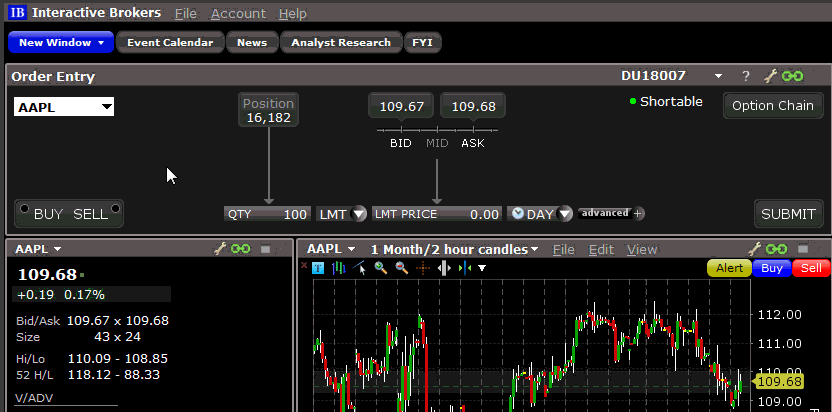832x412 pixels.
Task: Click the blue T icon in chart toolbar
Action: pos(318,268)
